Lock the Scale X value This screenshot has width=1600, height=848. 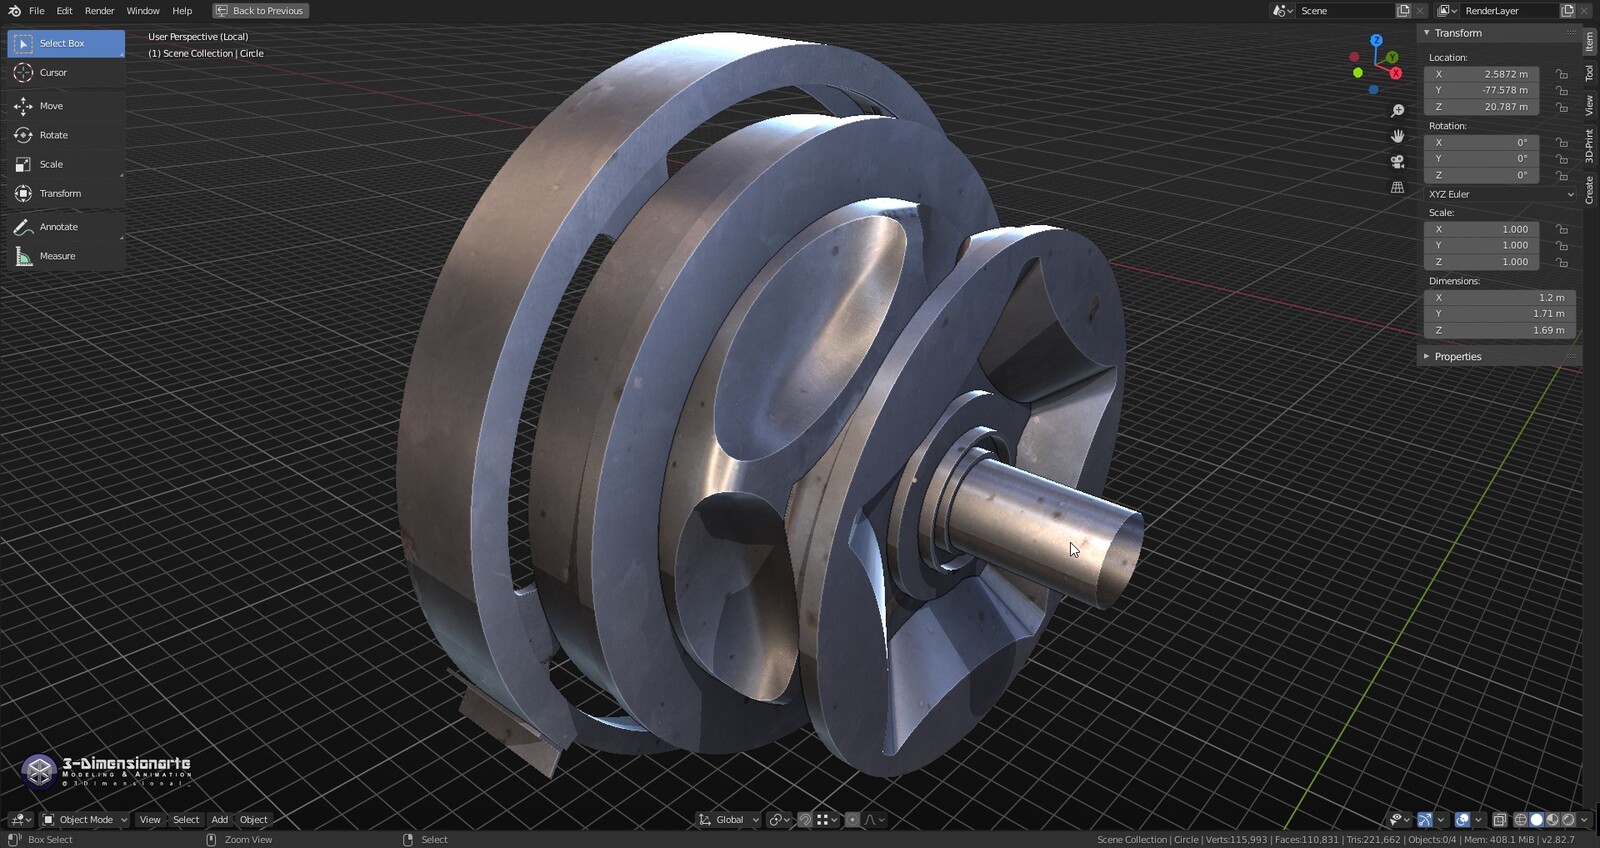click(x=1562, y=229)
